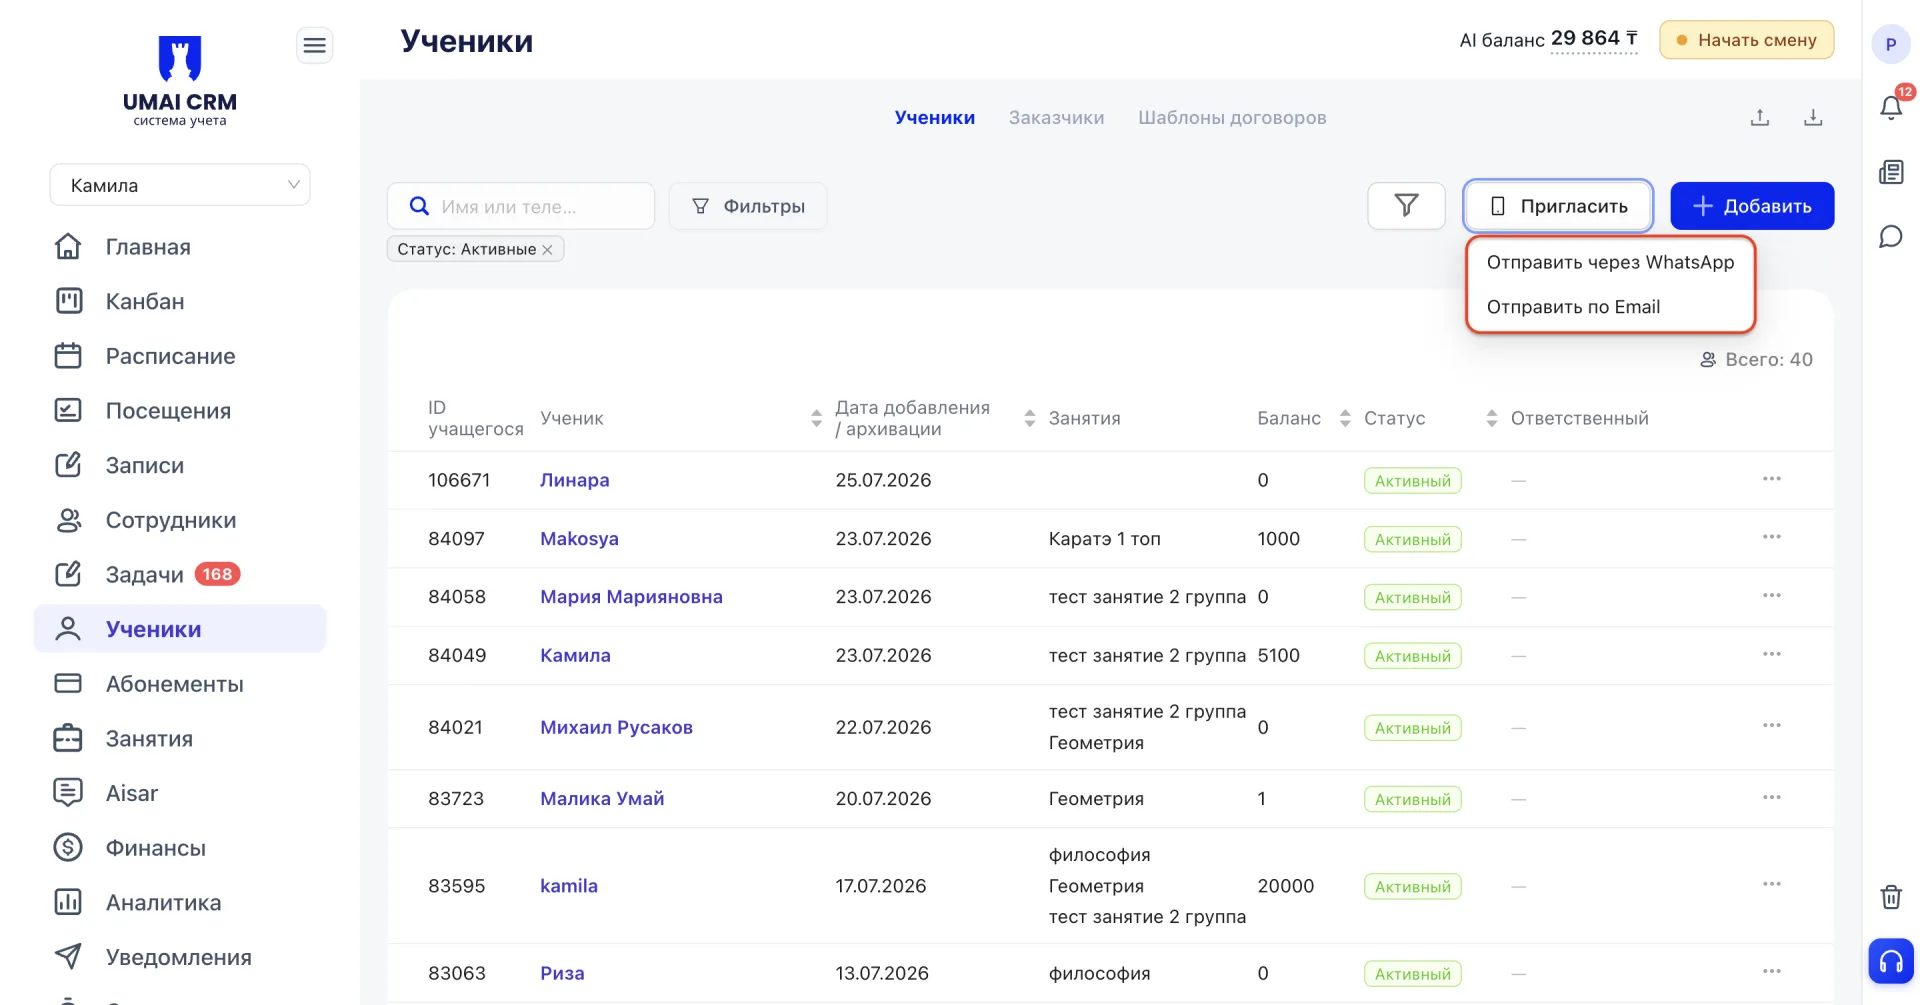Toggle the sidebar hamburger menu
The image size is (1920, 1005).
314,45
